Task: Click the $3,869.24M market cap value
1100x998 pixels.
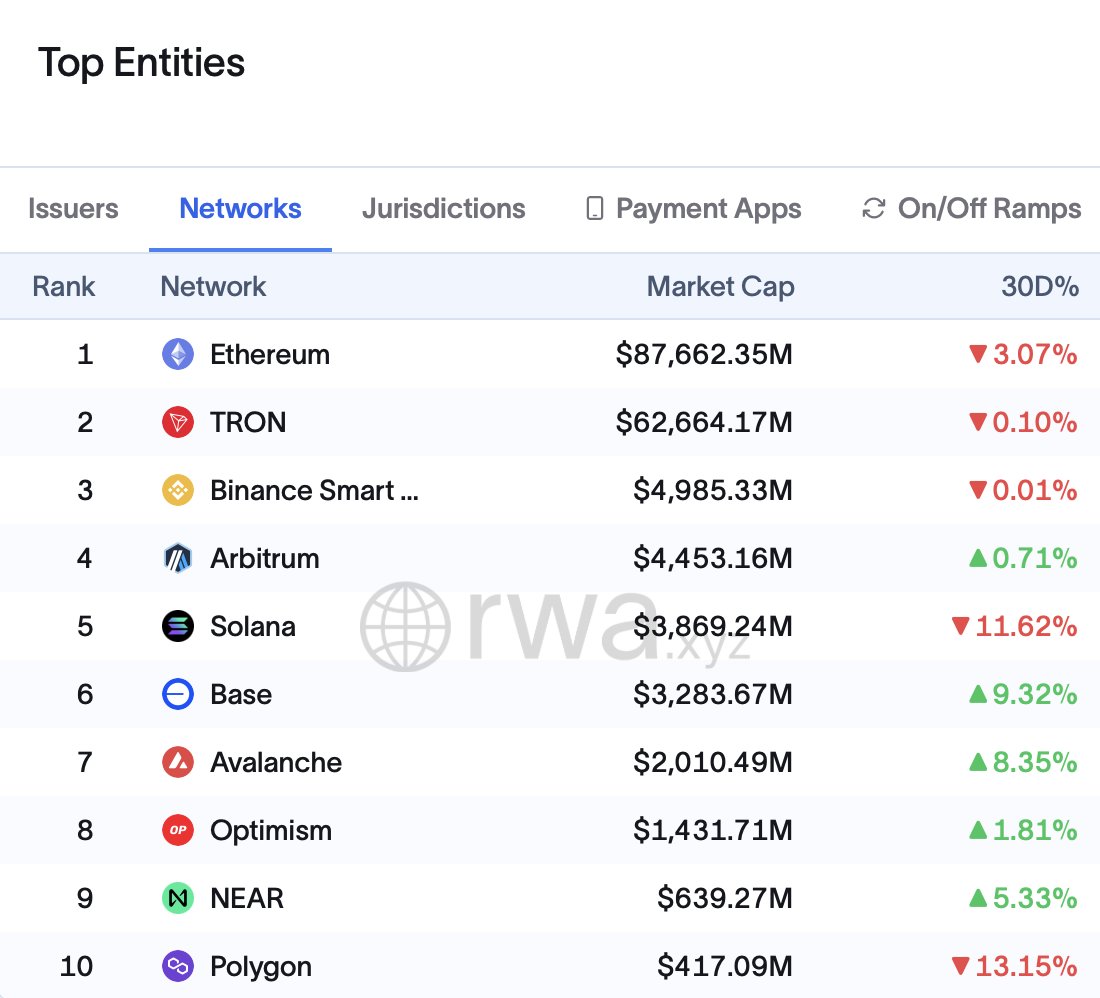Action: point(713,626)
